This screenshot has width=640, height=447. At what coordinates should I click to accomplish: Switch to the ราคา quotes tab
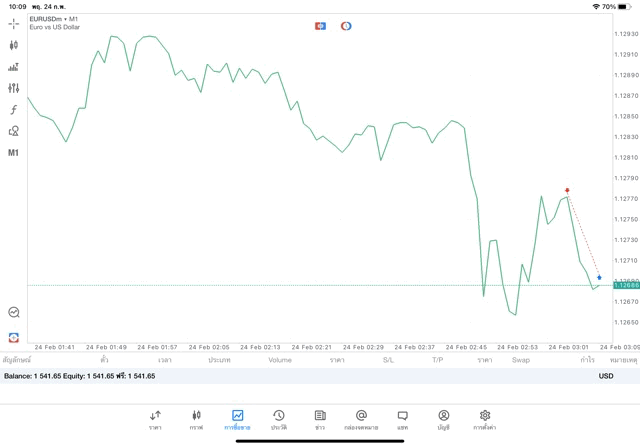tap(155, 420)
